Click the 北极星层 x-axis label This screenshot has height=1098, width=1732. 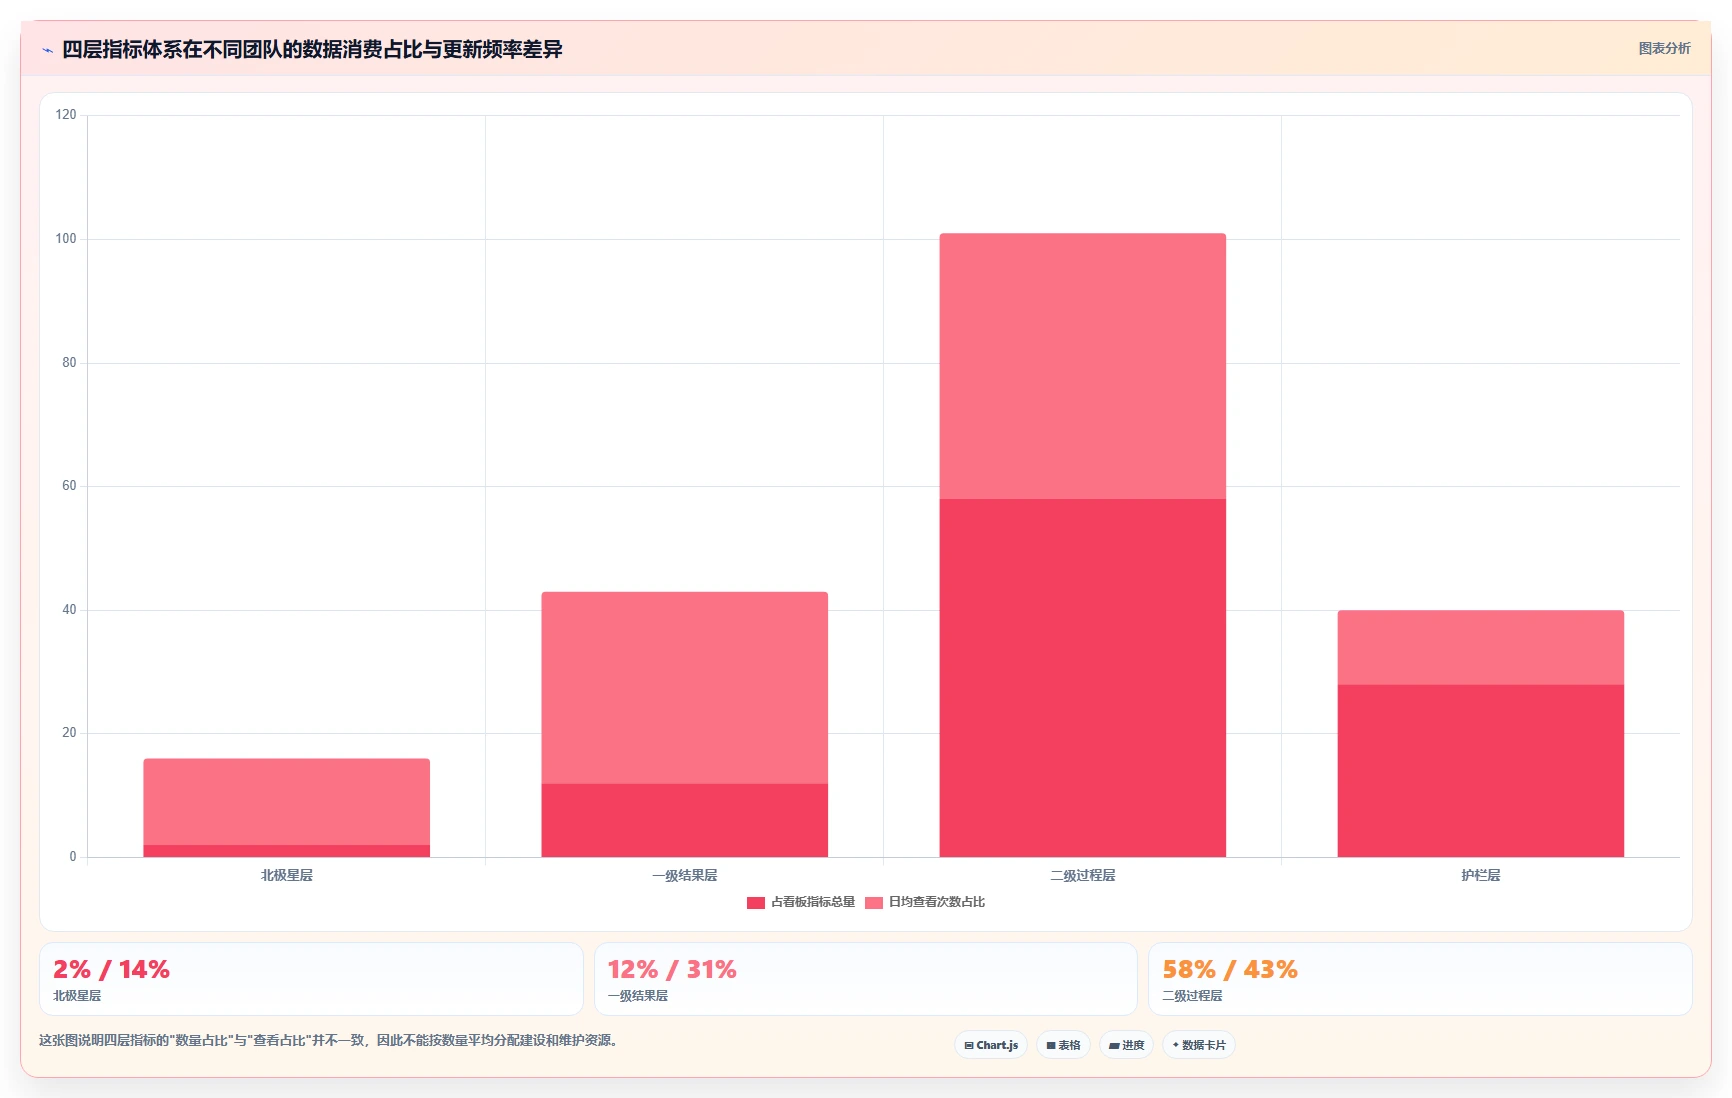tap(287, 875)
